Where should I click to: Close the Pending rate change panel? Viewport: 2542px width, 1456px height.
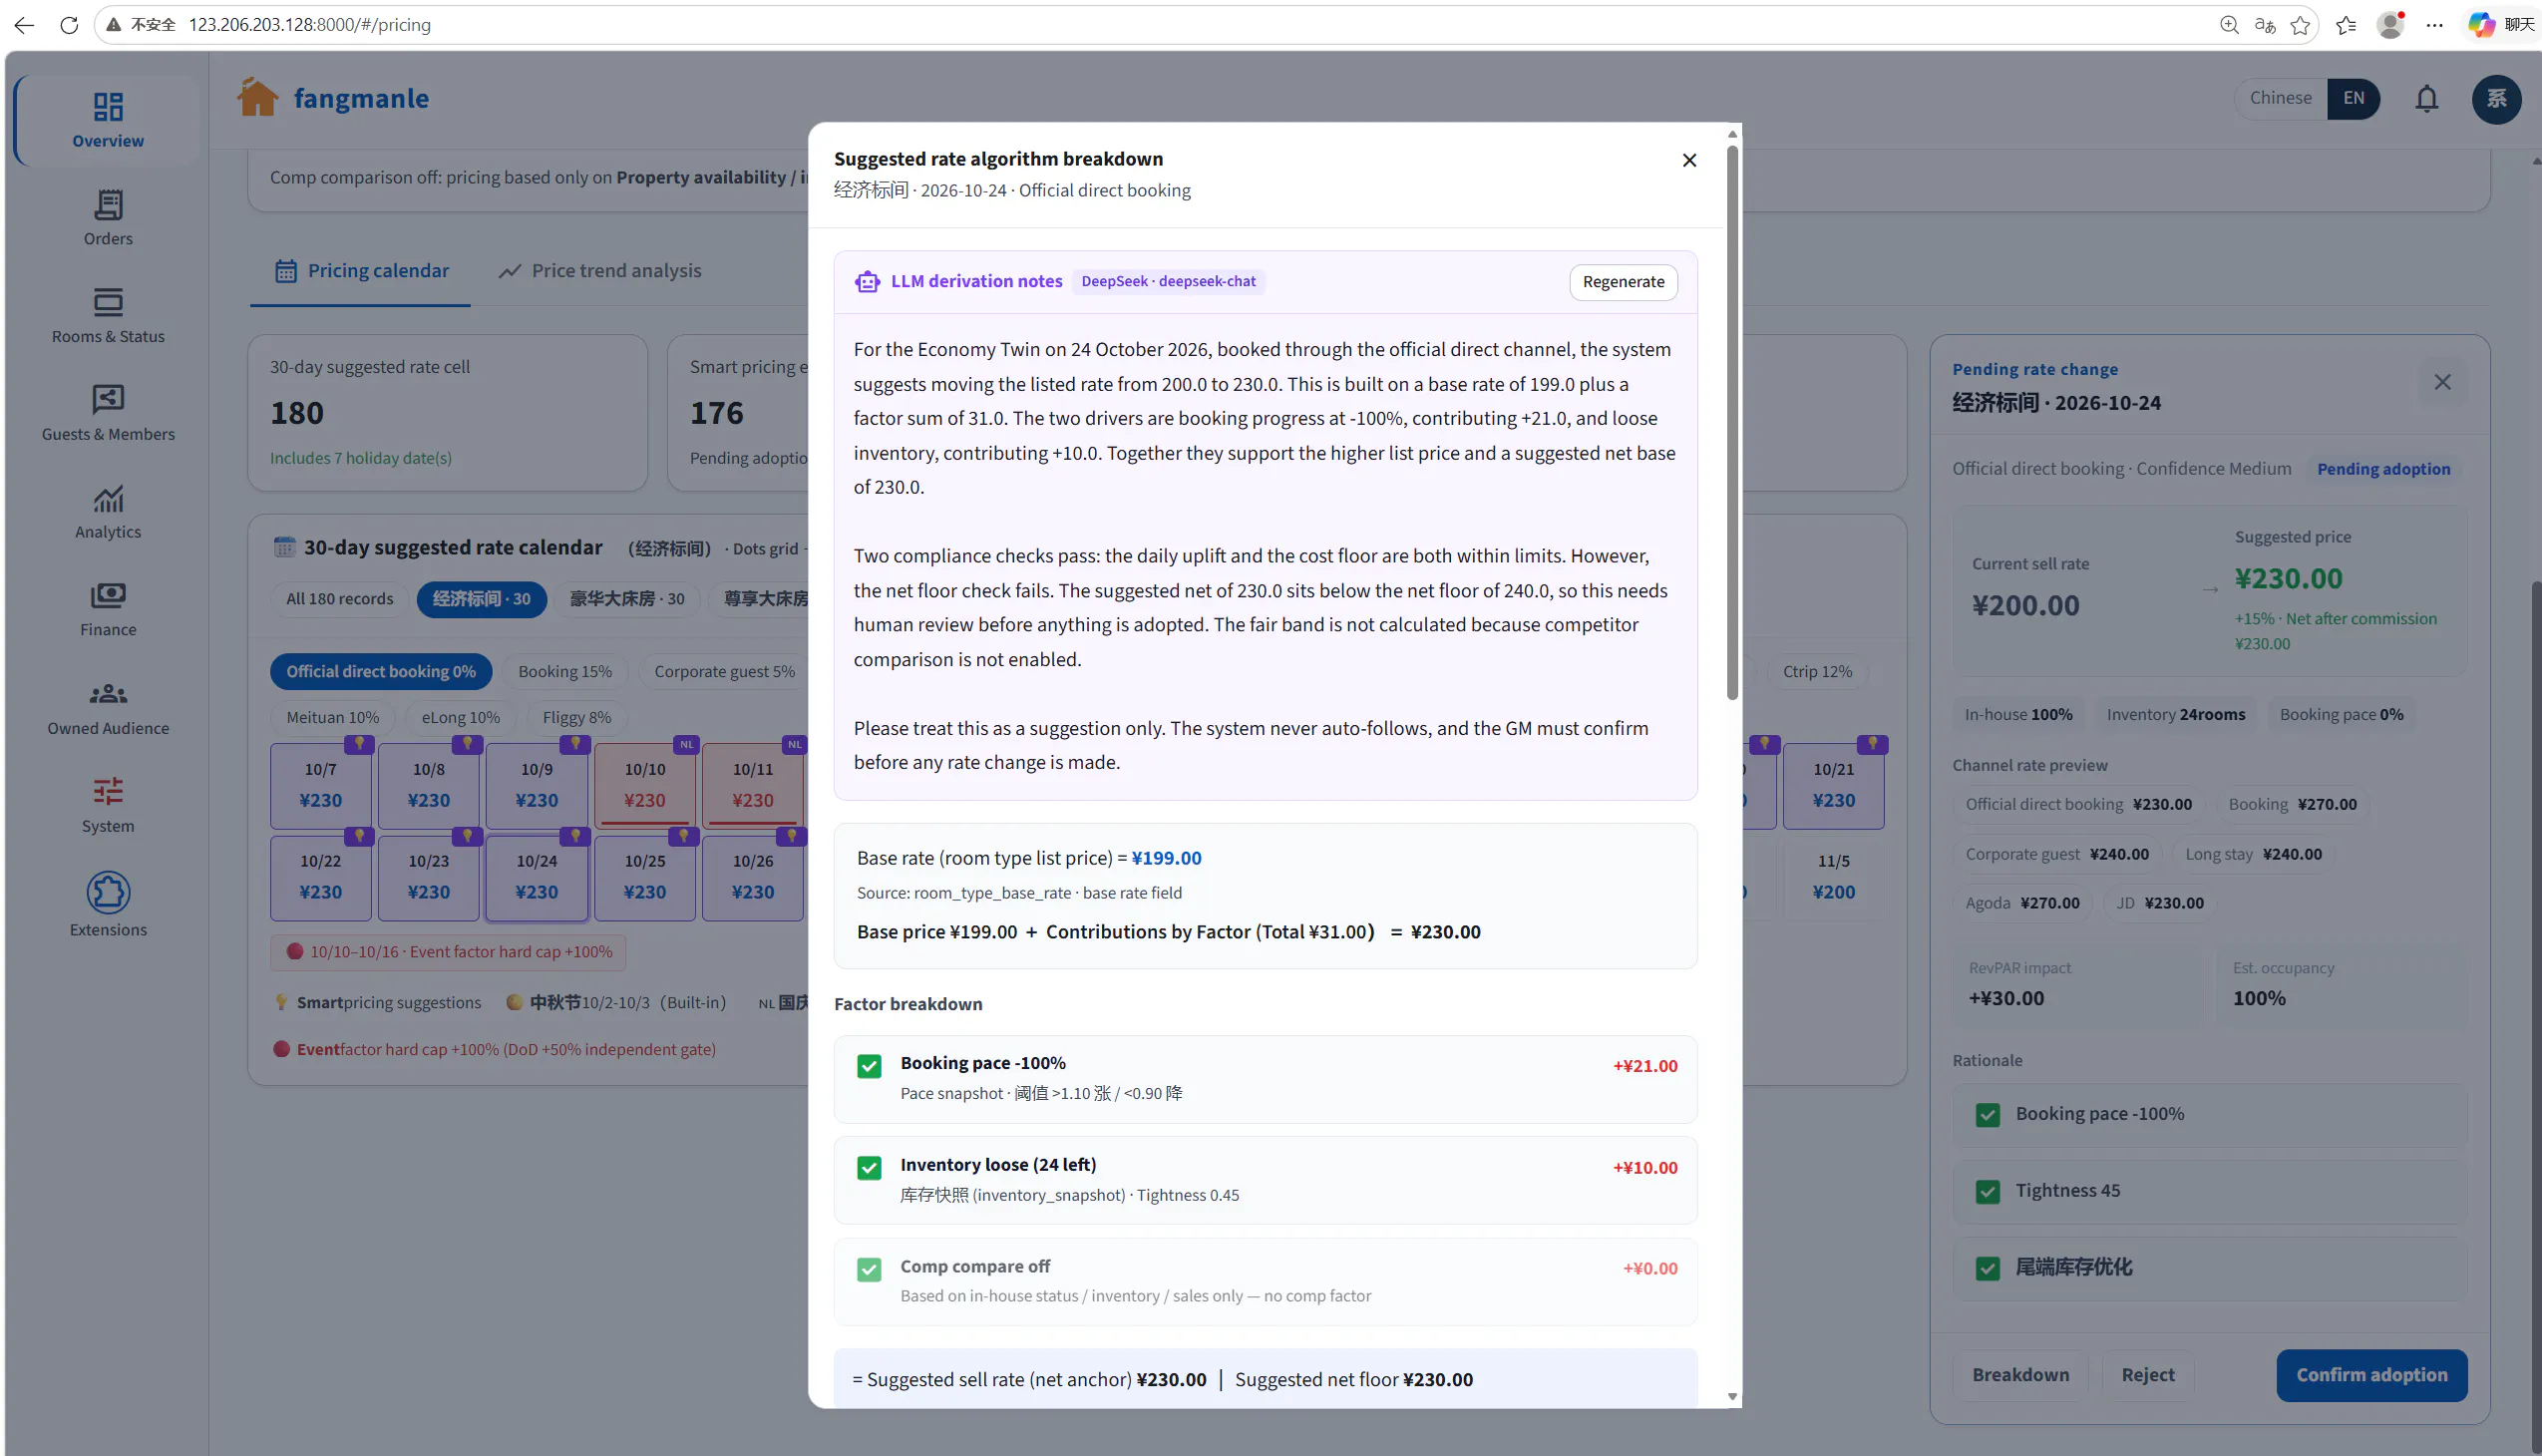(x=2442, y=382)
